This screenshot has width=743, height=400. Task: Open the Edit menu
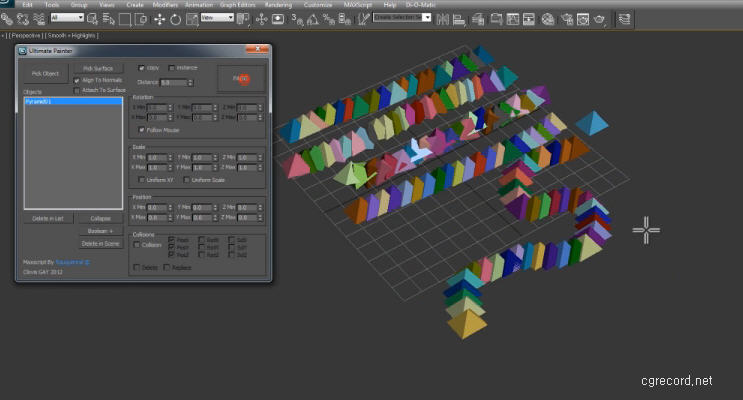pyautogui.click(x=27, y=5)
